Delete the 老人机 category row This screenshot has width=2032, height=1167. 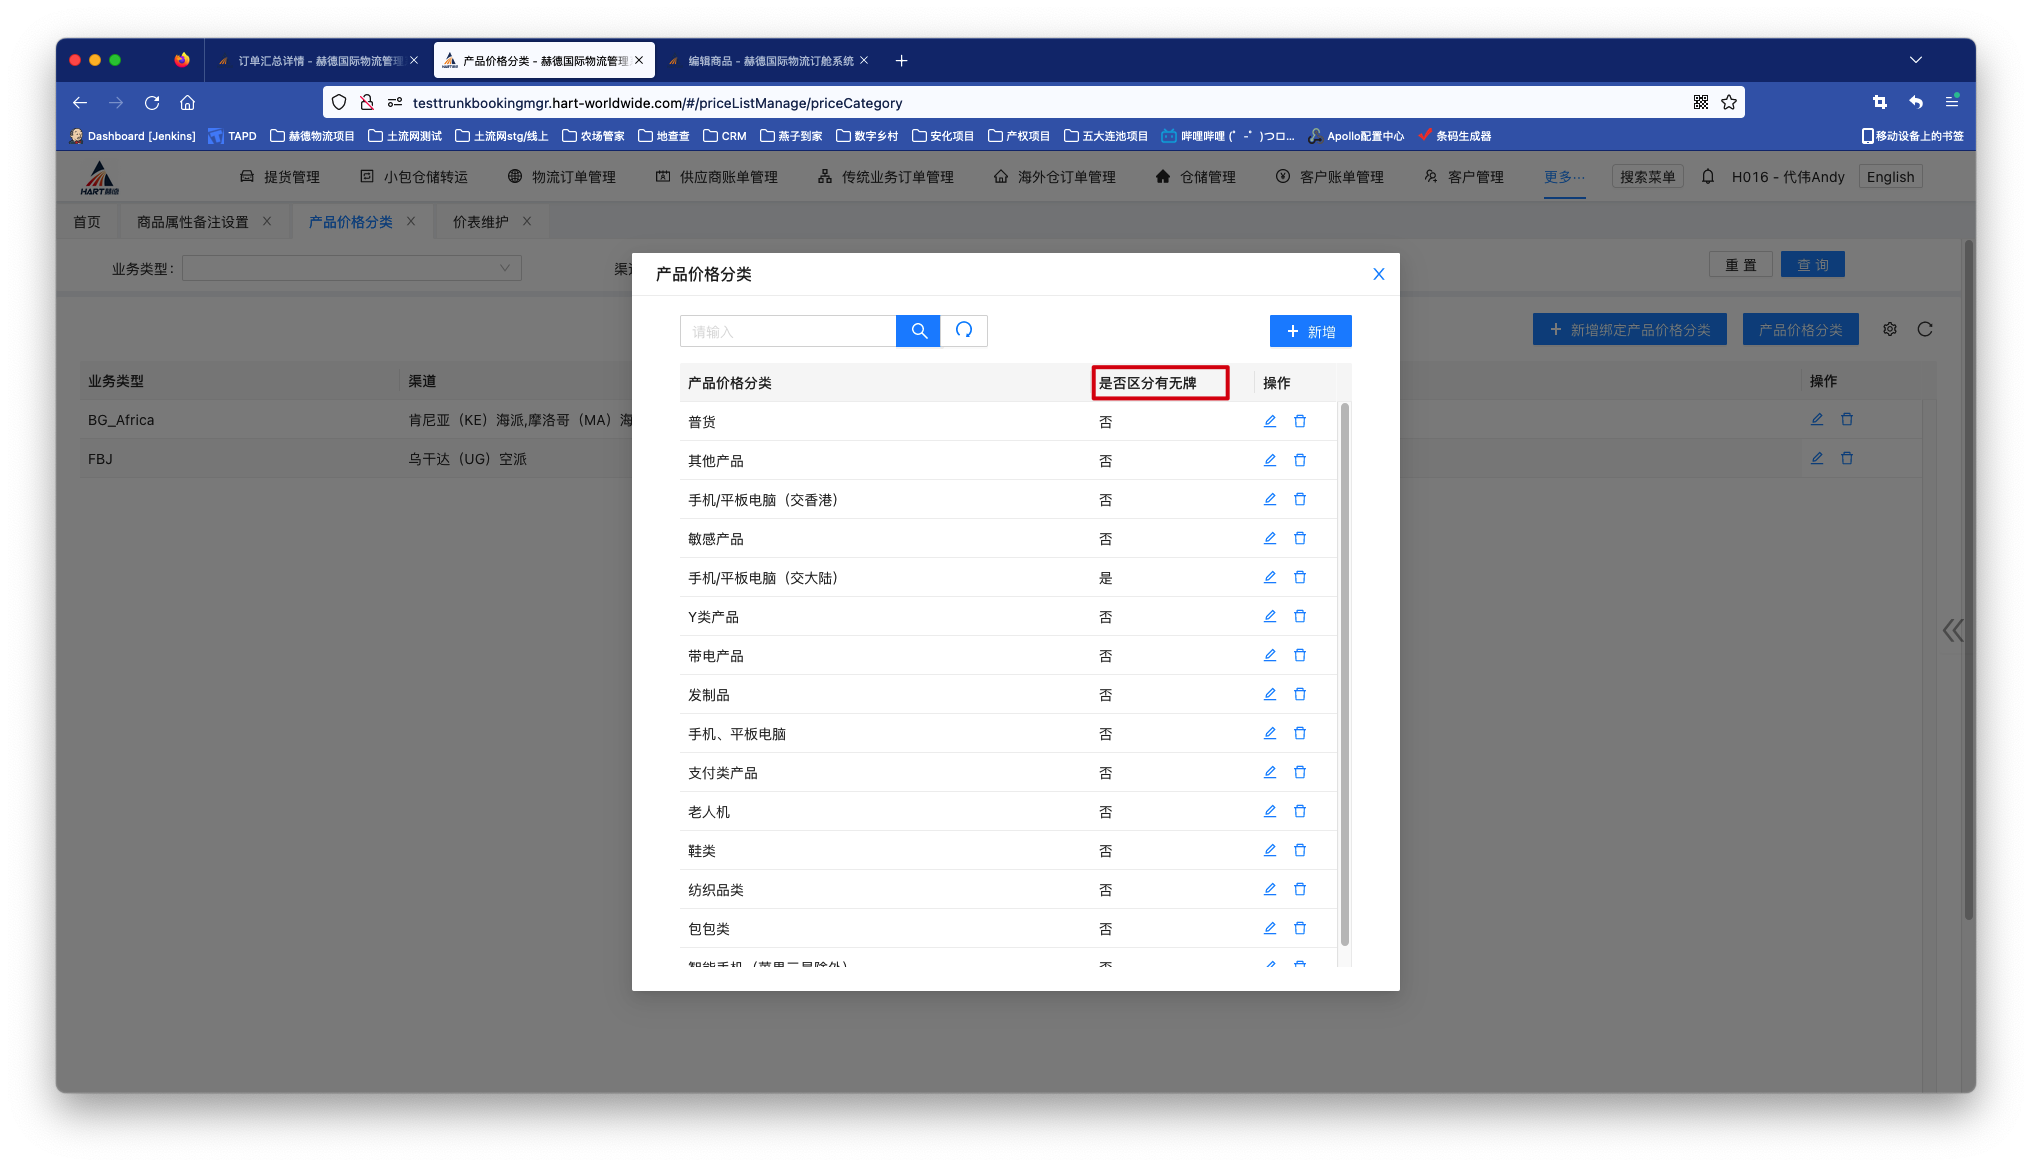tap(1300, 811)
